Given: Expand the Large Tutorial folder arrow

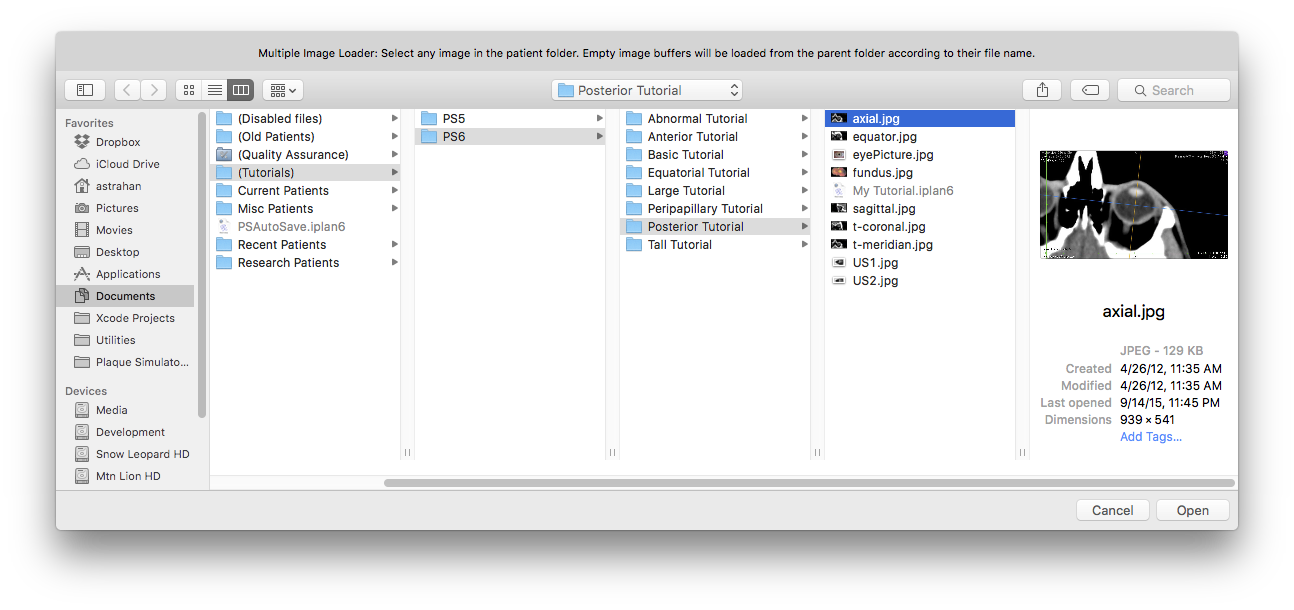Looking at the screenshot, I should point(805,191).
